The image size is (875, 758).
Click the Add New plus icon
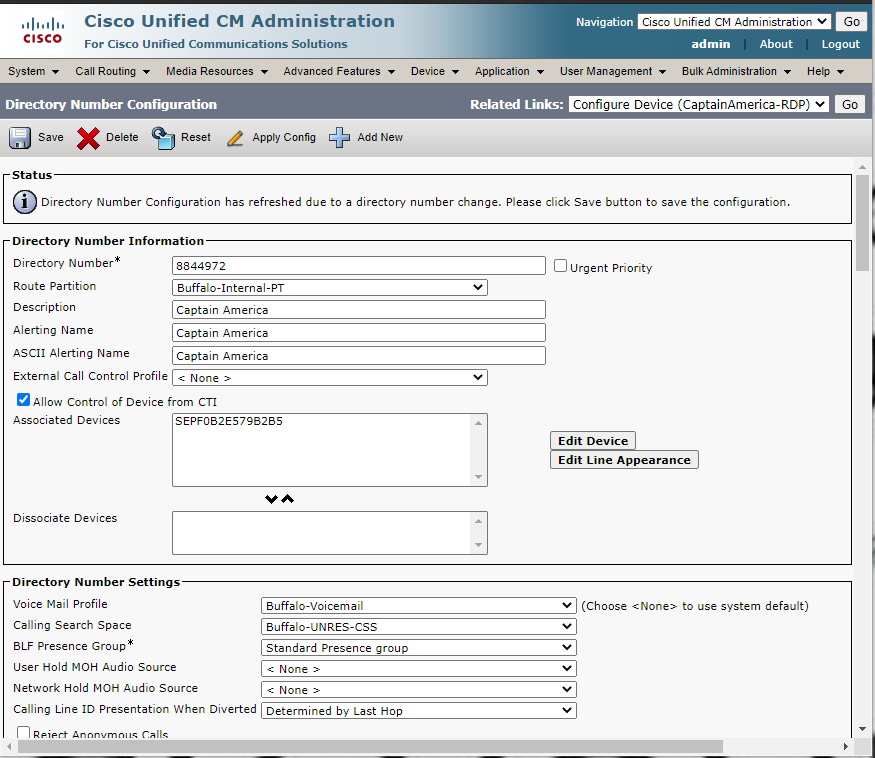coord(339,138)
